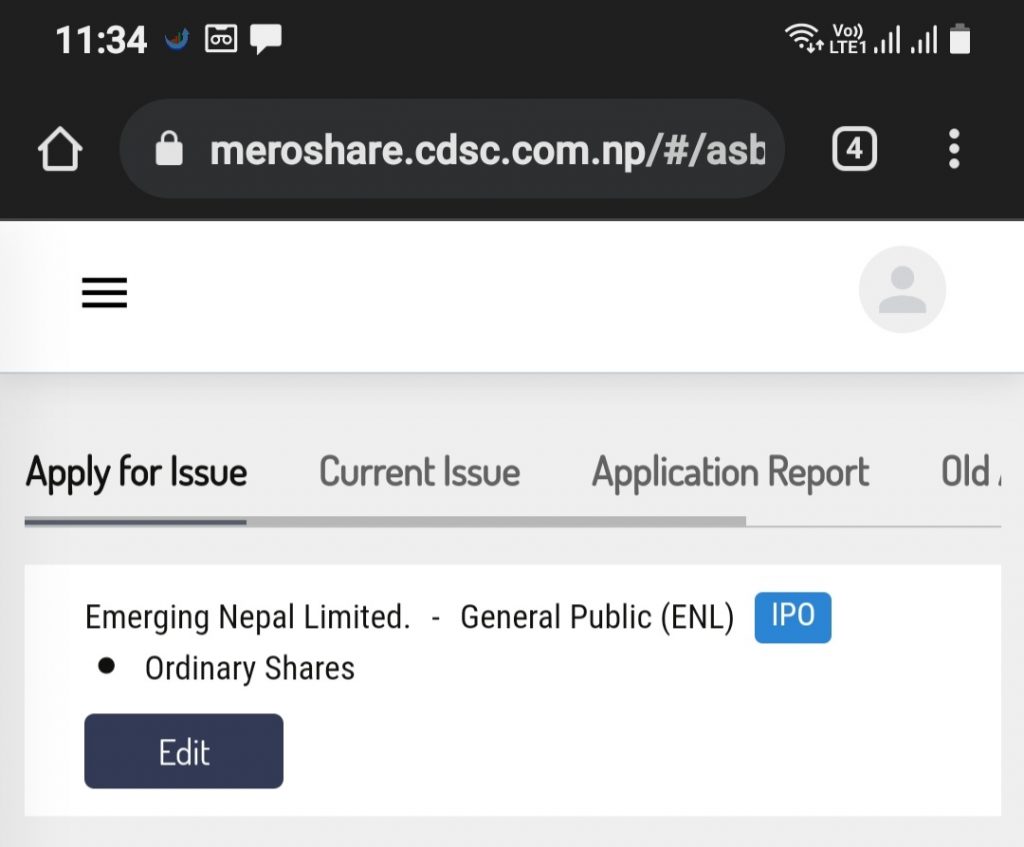Open the browser three-dot overflow menu
Screen dimensions: 1024x847
pos(953,149)
